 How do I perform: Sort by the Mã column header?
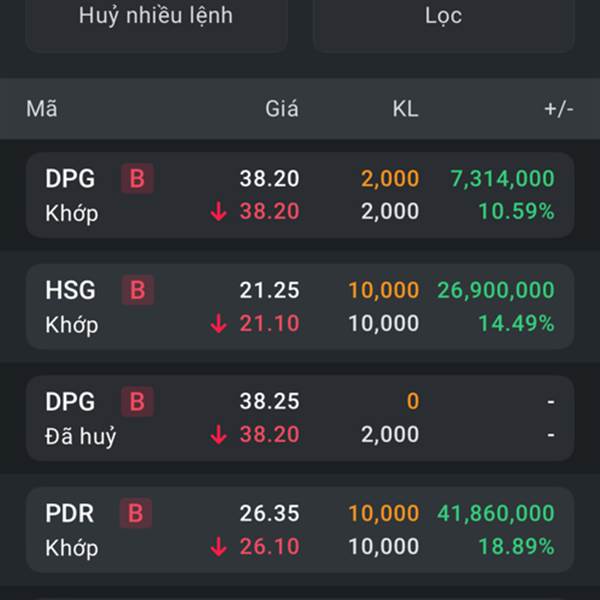[42, 109]
